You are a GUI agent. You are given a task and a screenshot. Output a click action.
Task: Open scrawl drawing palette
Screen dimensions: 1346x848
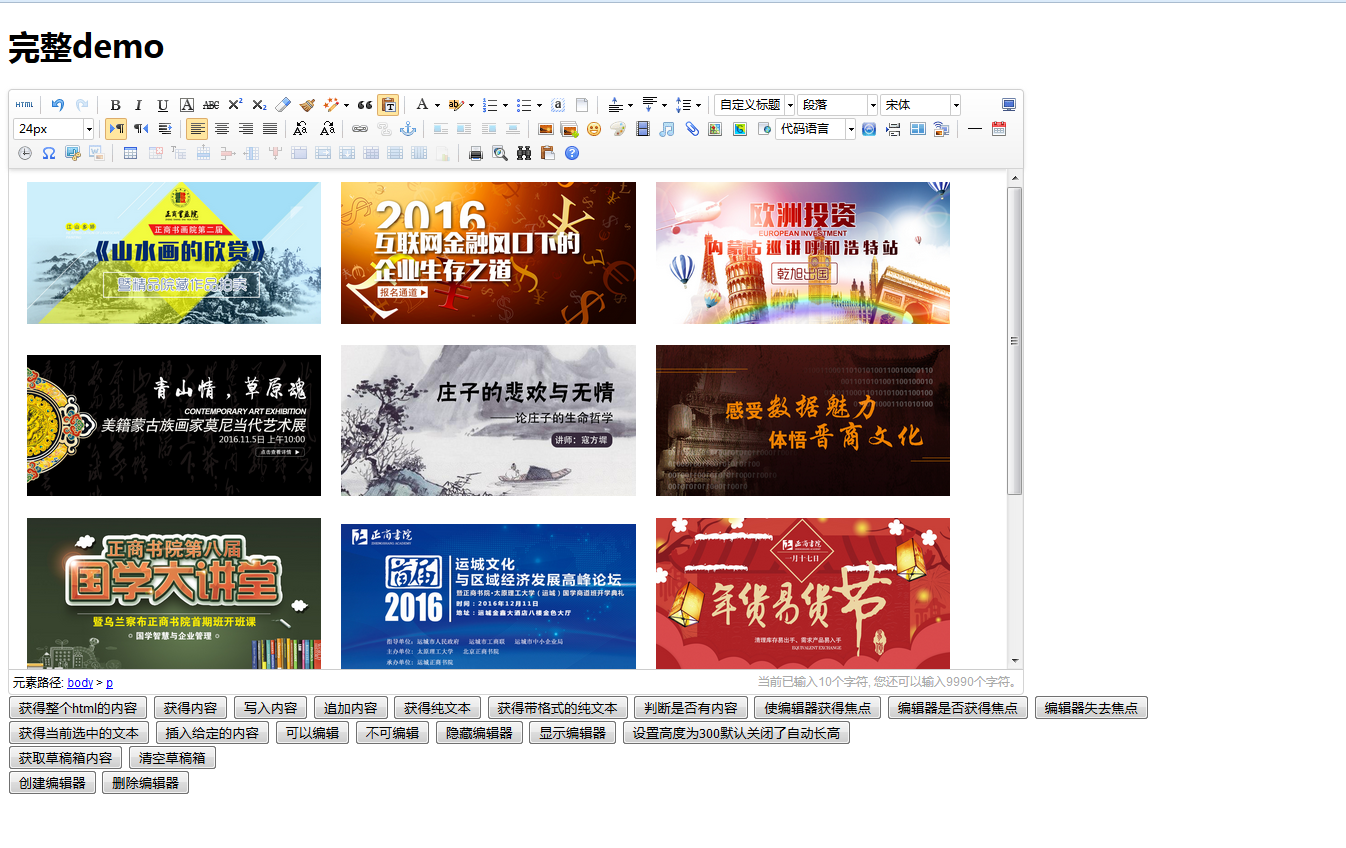pos(618,129)
